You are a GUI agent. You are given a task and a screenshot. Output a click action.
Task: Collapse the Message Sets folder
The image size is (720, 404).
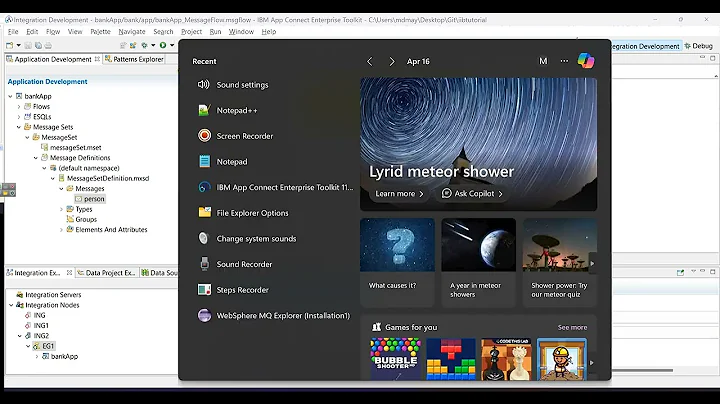point(19,127)
